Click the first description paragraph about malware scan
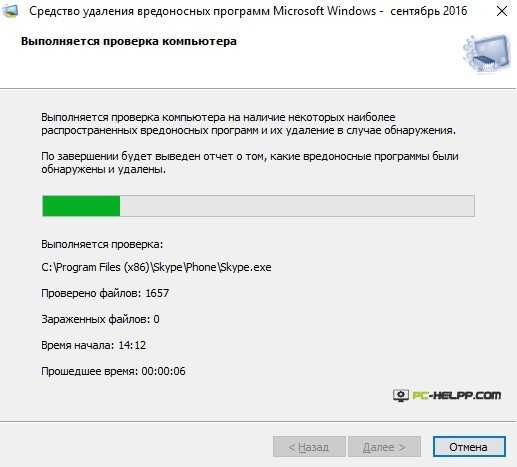 pos(248,124)
